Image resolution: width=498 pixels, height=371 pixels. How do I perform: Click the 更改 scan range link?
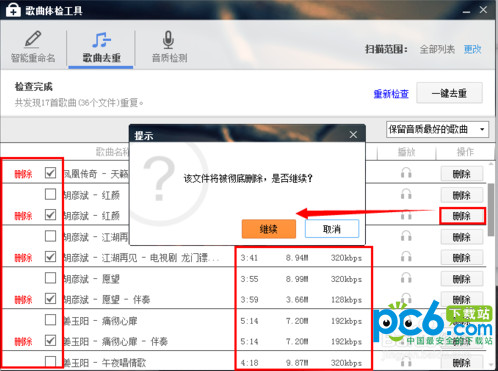click(x=472, y=49)
